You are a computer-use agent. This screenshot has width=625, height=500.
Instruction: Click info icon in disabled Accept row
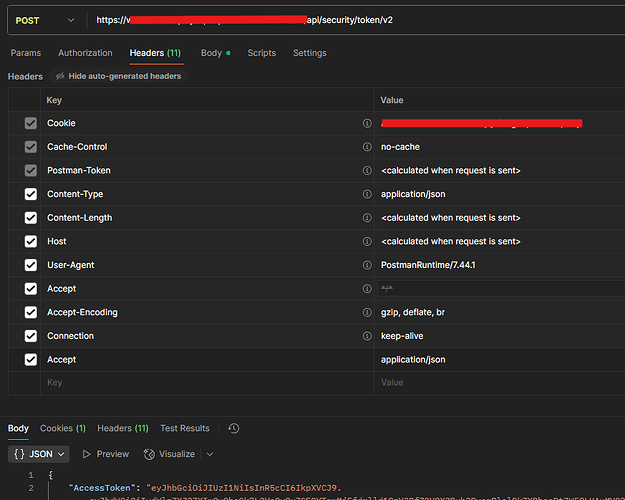[367, 289]
